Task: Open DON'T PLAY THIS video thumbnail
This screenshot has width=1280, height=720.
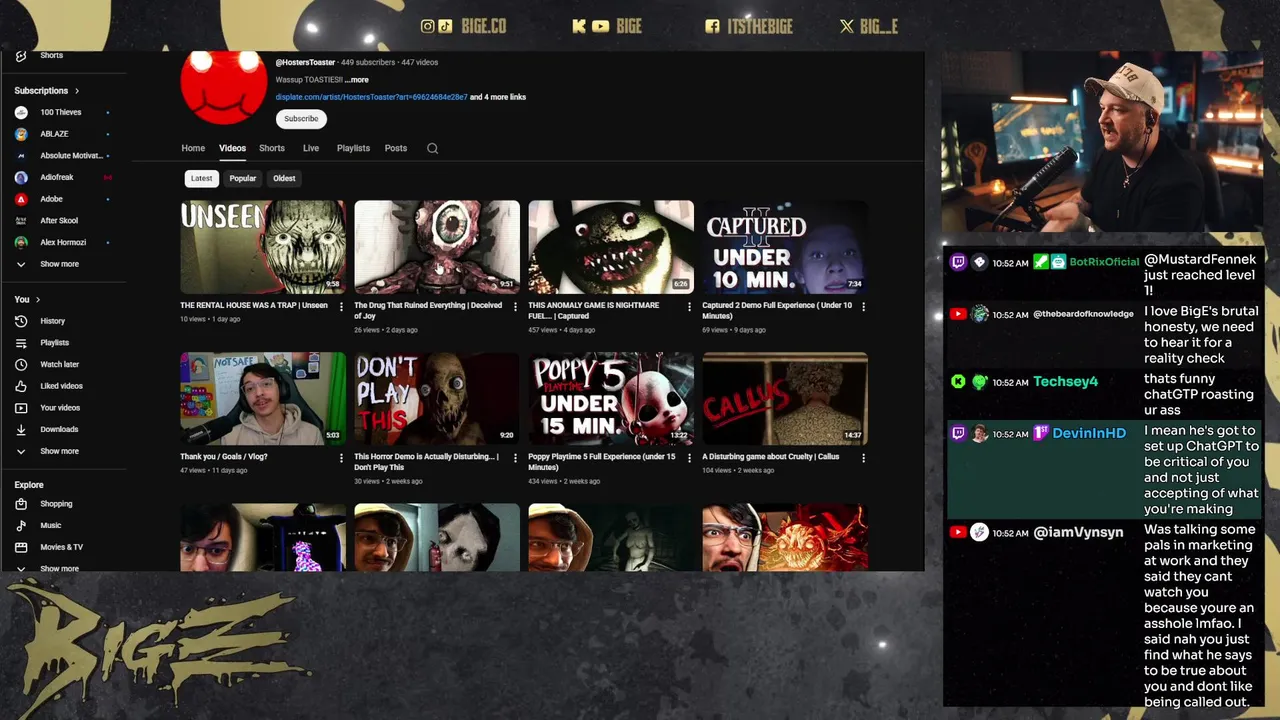Action: coord(437,398)
